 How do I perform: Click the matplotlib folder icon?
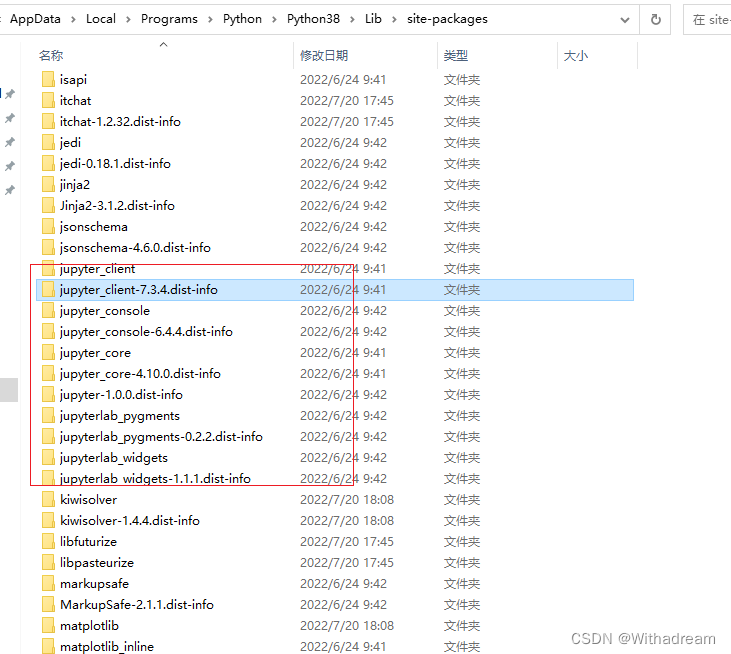point(48,625)
